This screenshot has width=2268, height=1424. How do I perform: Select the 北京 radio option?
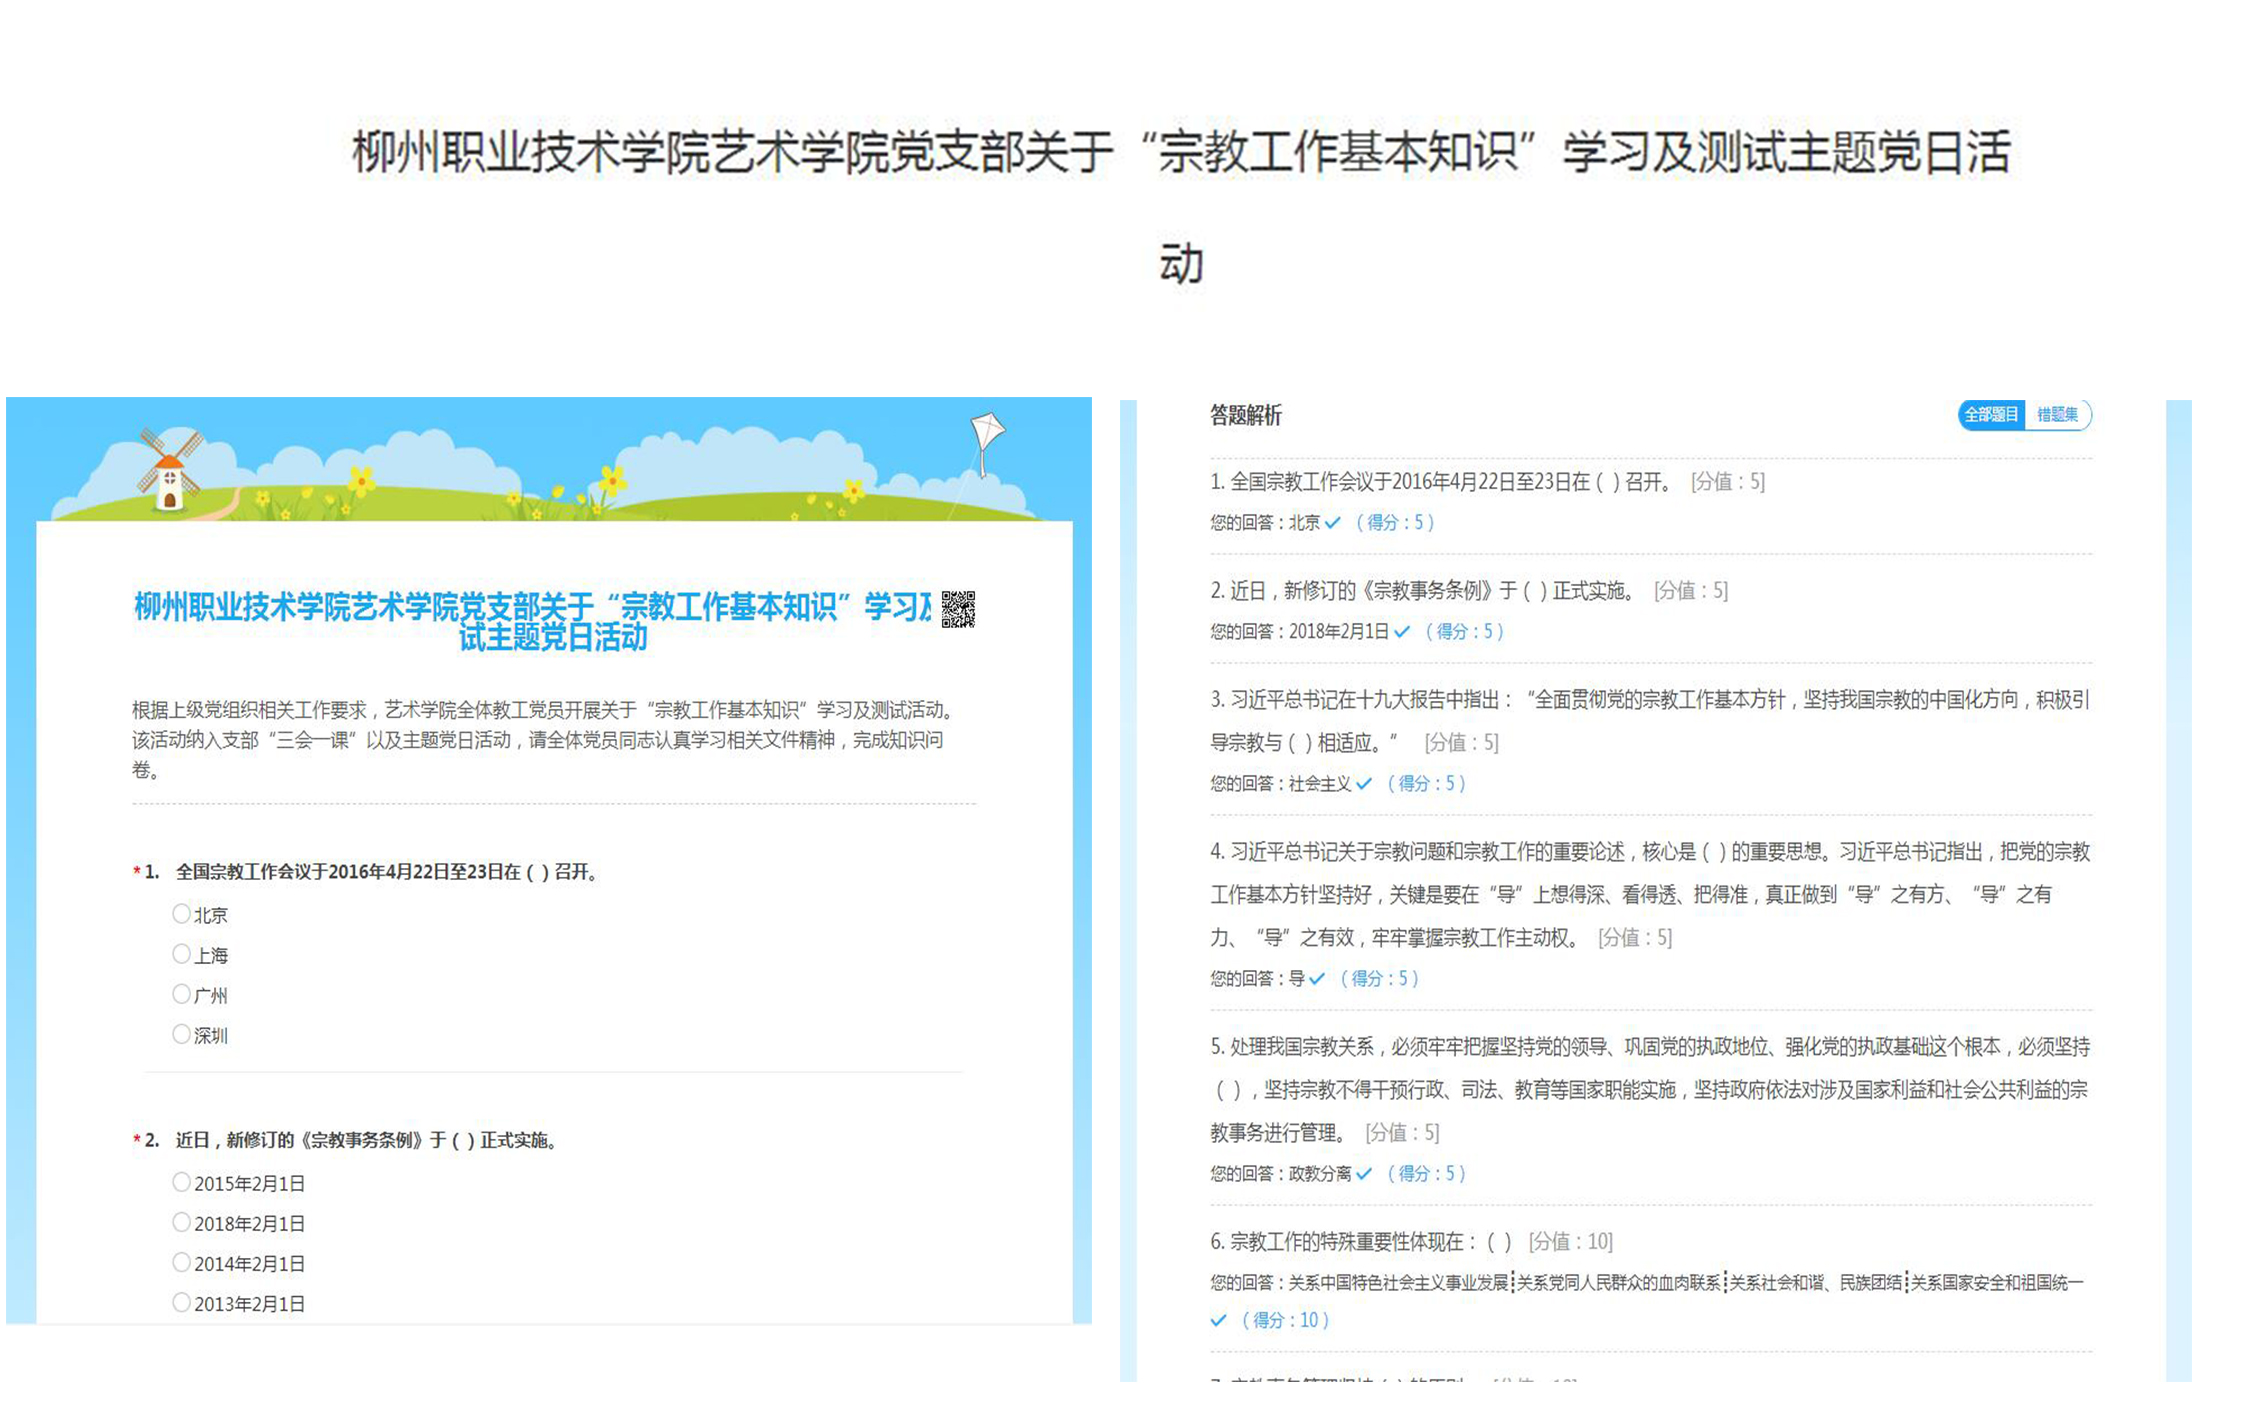tap(181, 914)
